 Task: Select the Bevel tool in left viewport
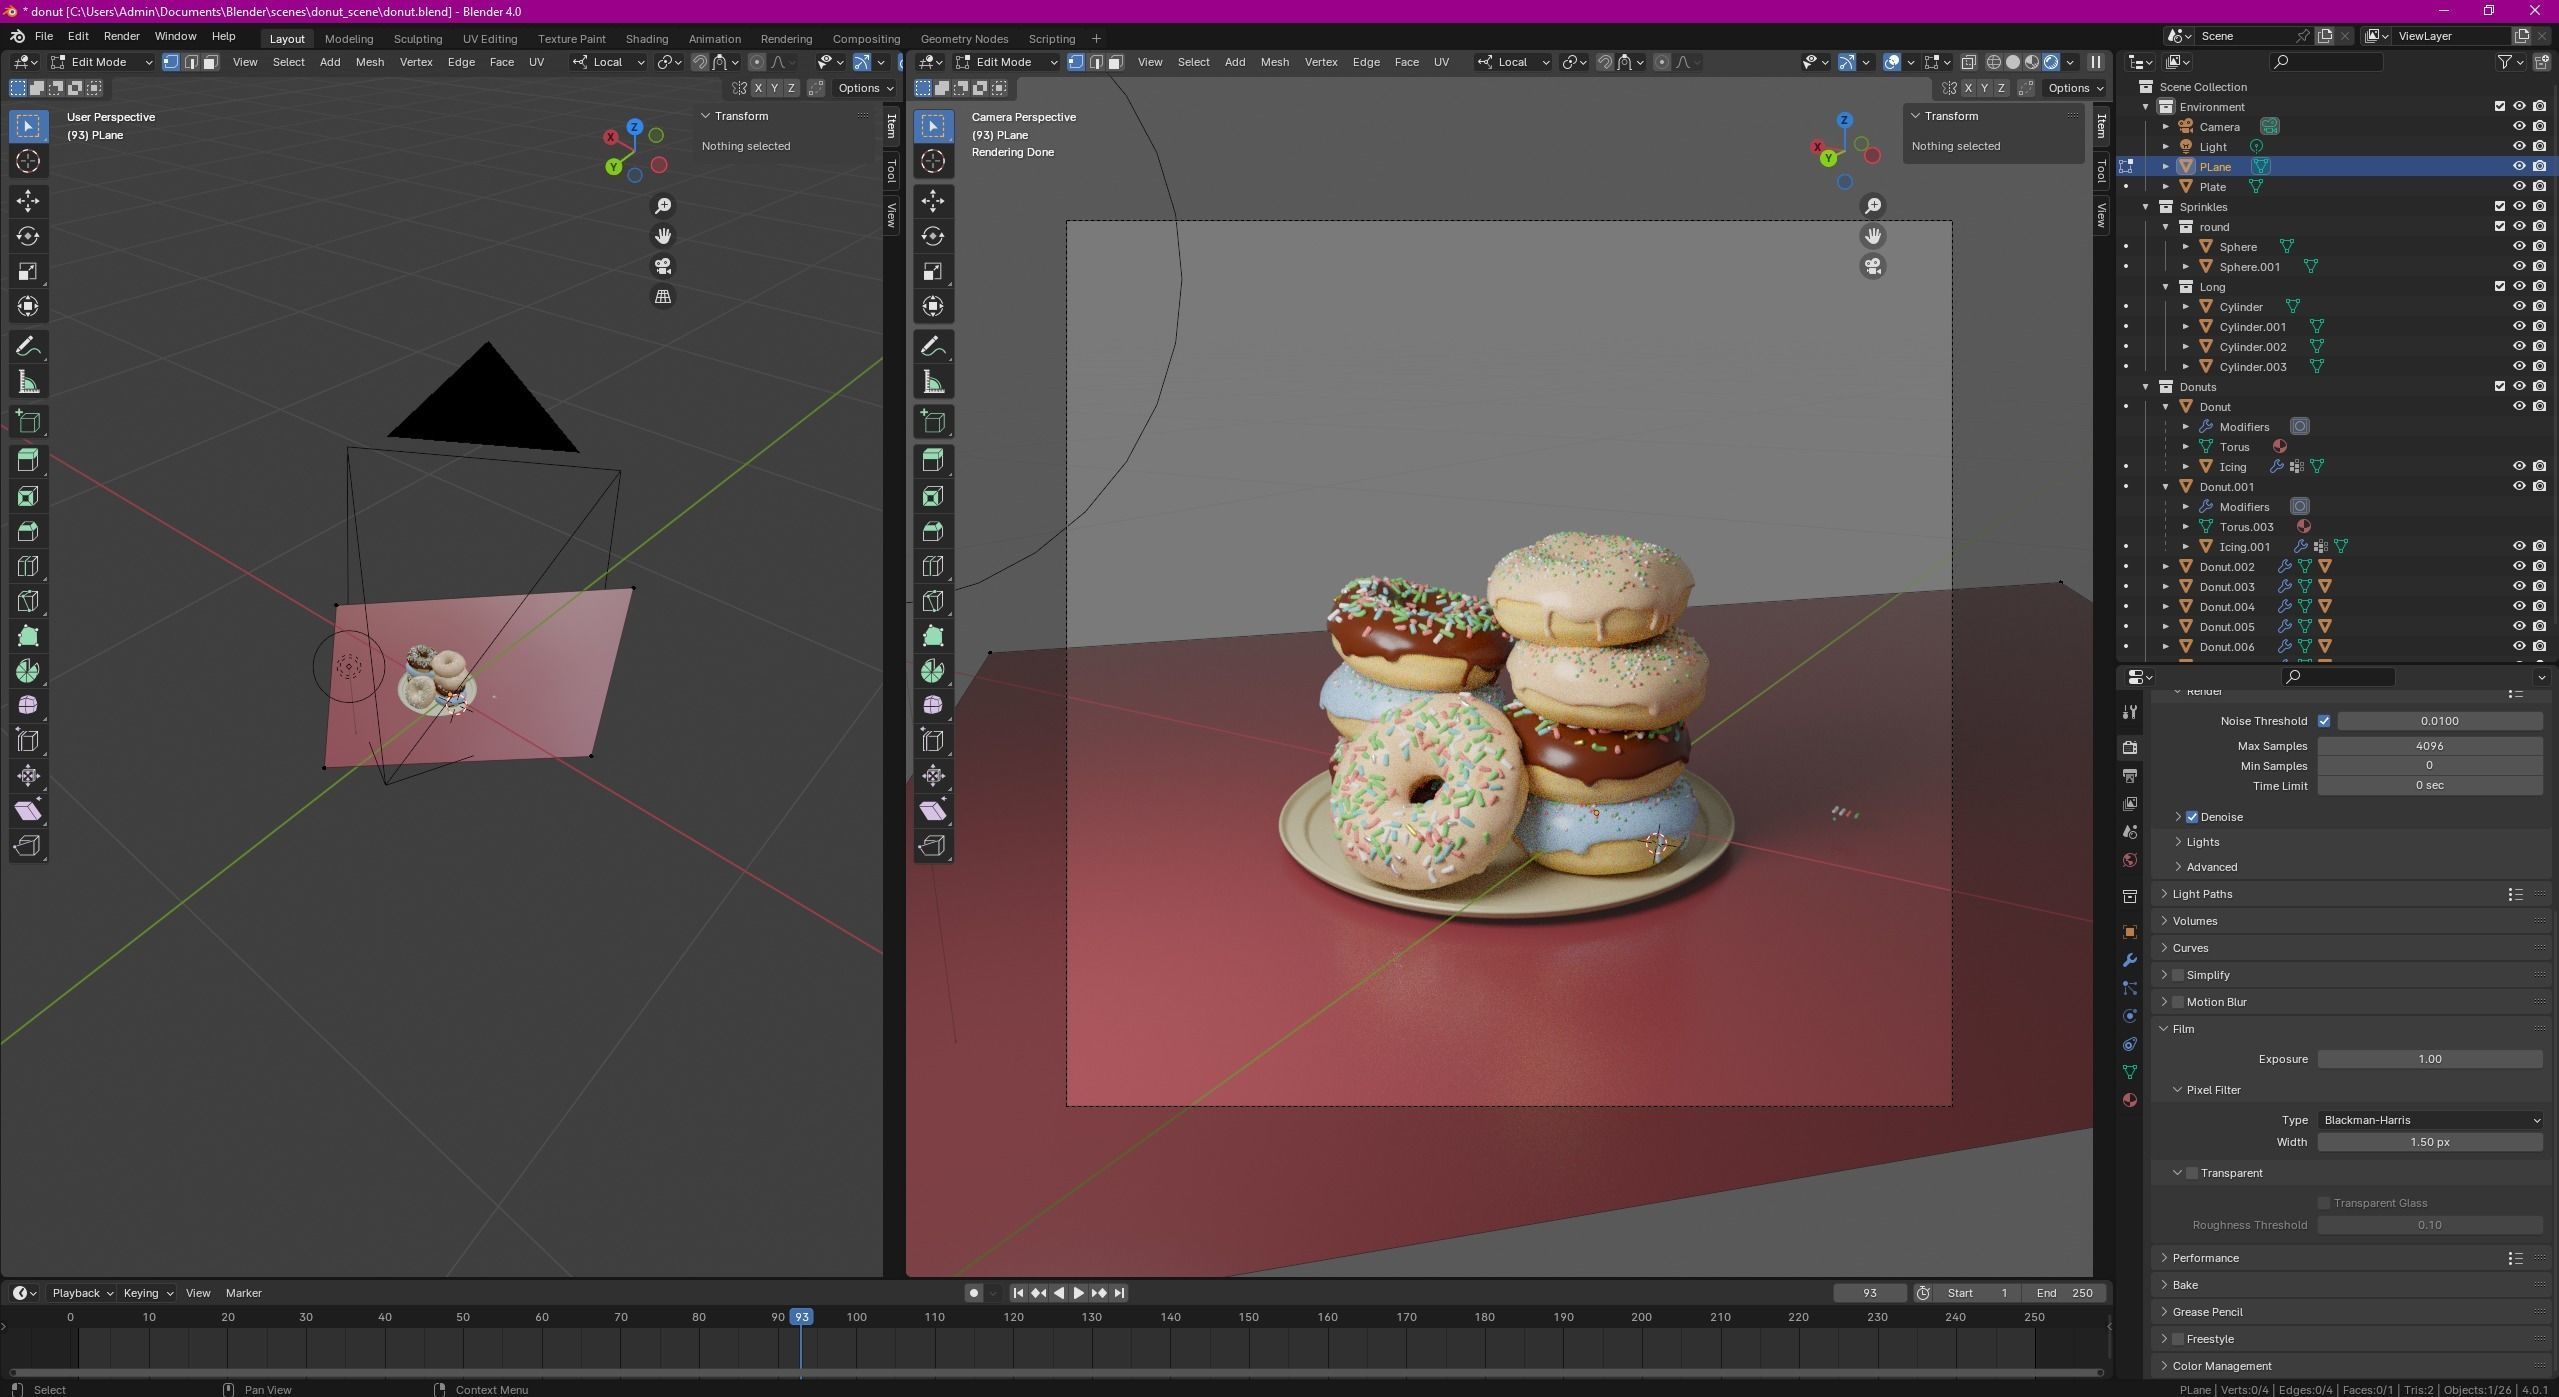coord(28,531)
